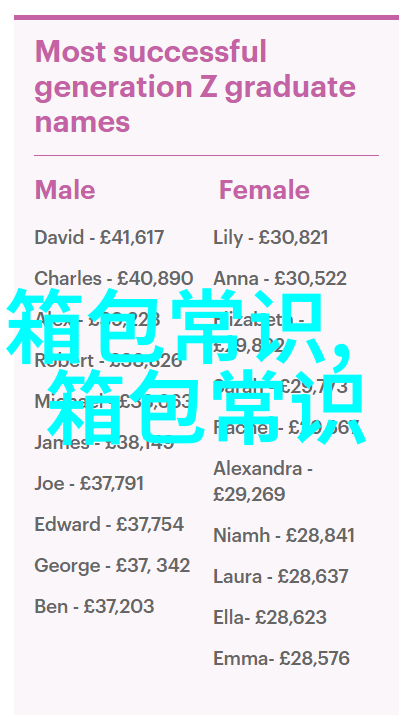Viewport: 414px width, 715px height.
Task: Select the Female column heading
Action: coord(264,190)
